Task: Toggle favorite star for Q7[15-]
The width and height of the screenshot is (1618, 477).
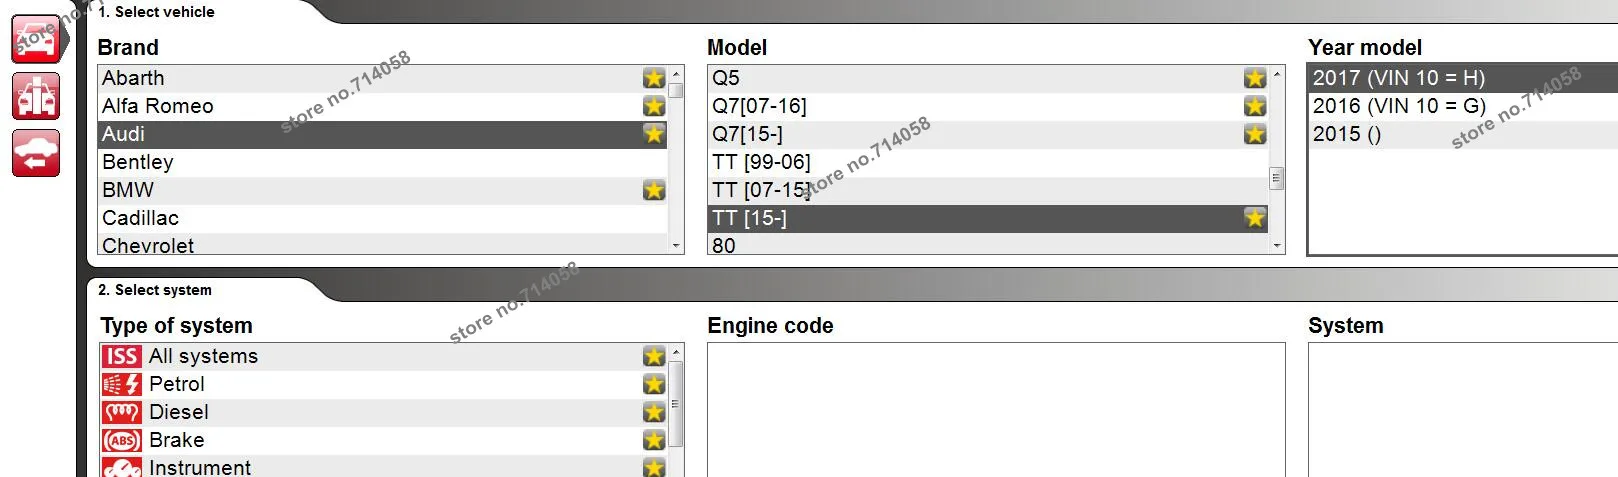Action: tap(1255, 134)
